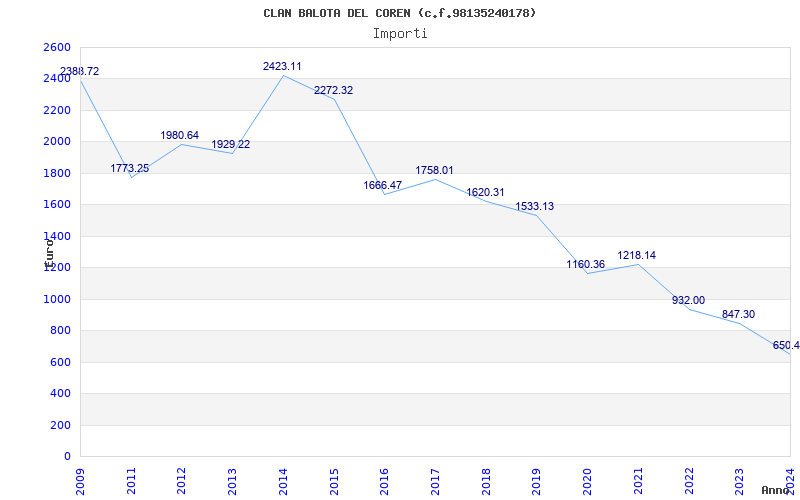Select the 1666.47 data label

(x=383, y=185)
